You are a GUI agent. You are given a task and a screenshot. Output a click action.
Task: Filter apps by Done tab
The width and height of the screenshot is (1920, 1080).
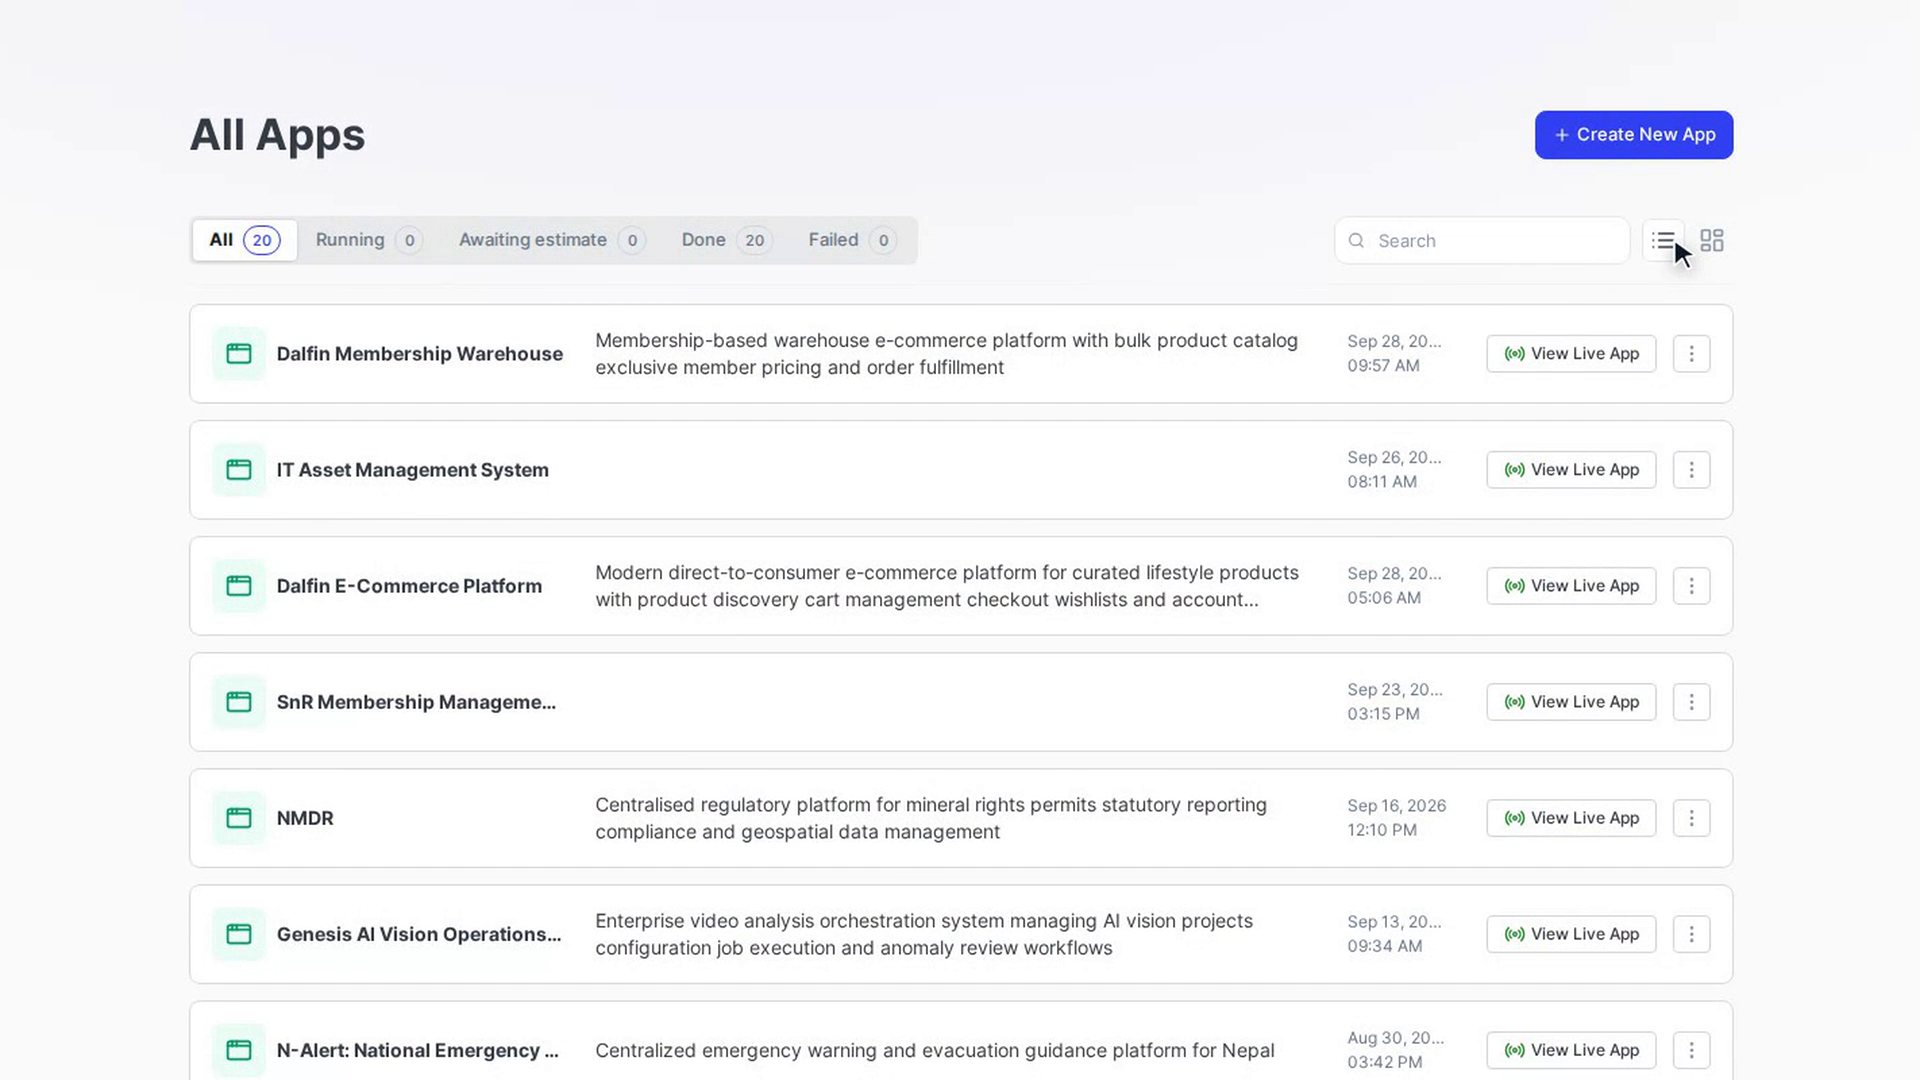tap(727, 240)
